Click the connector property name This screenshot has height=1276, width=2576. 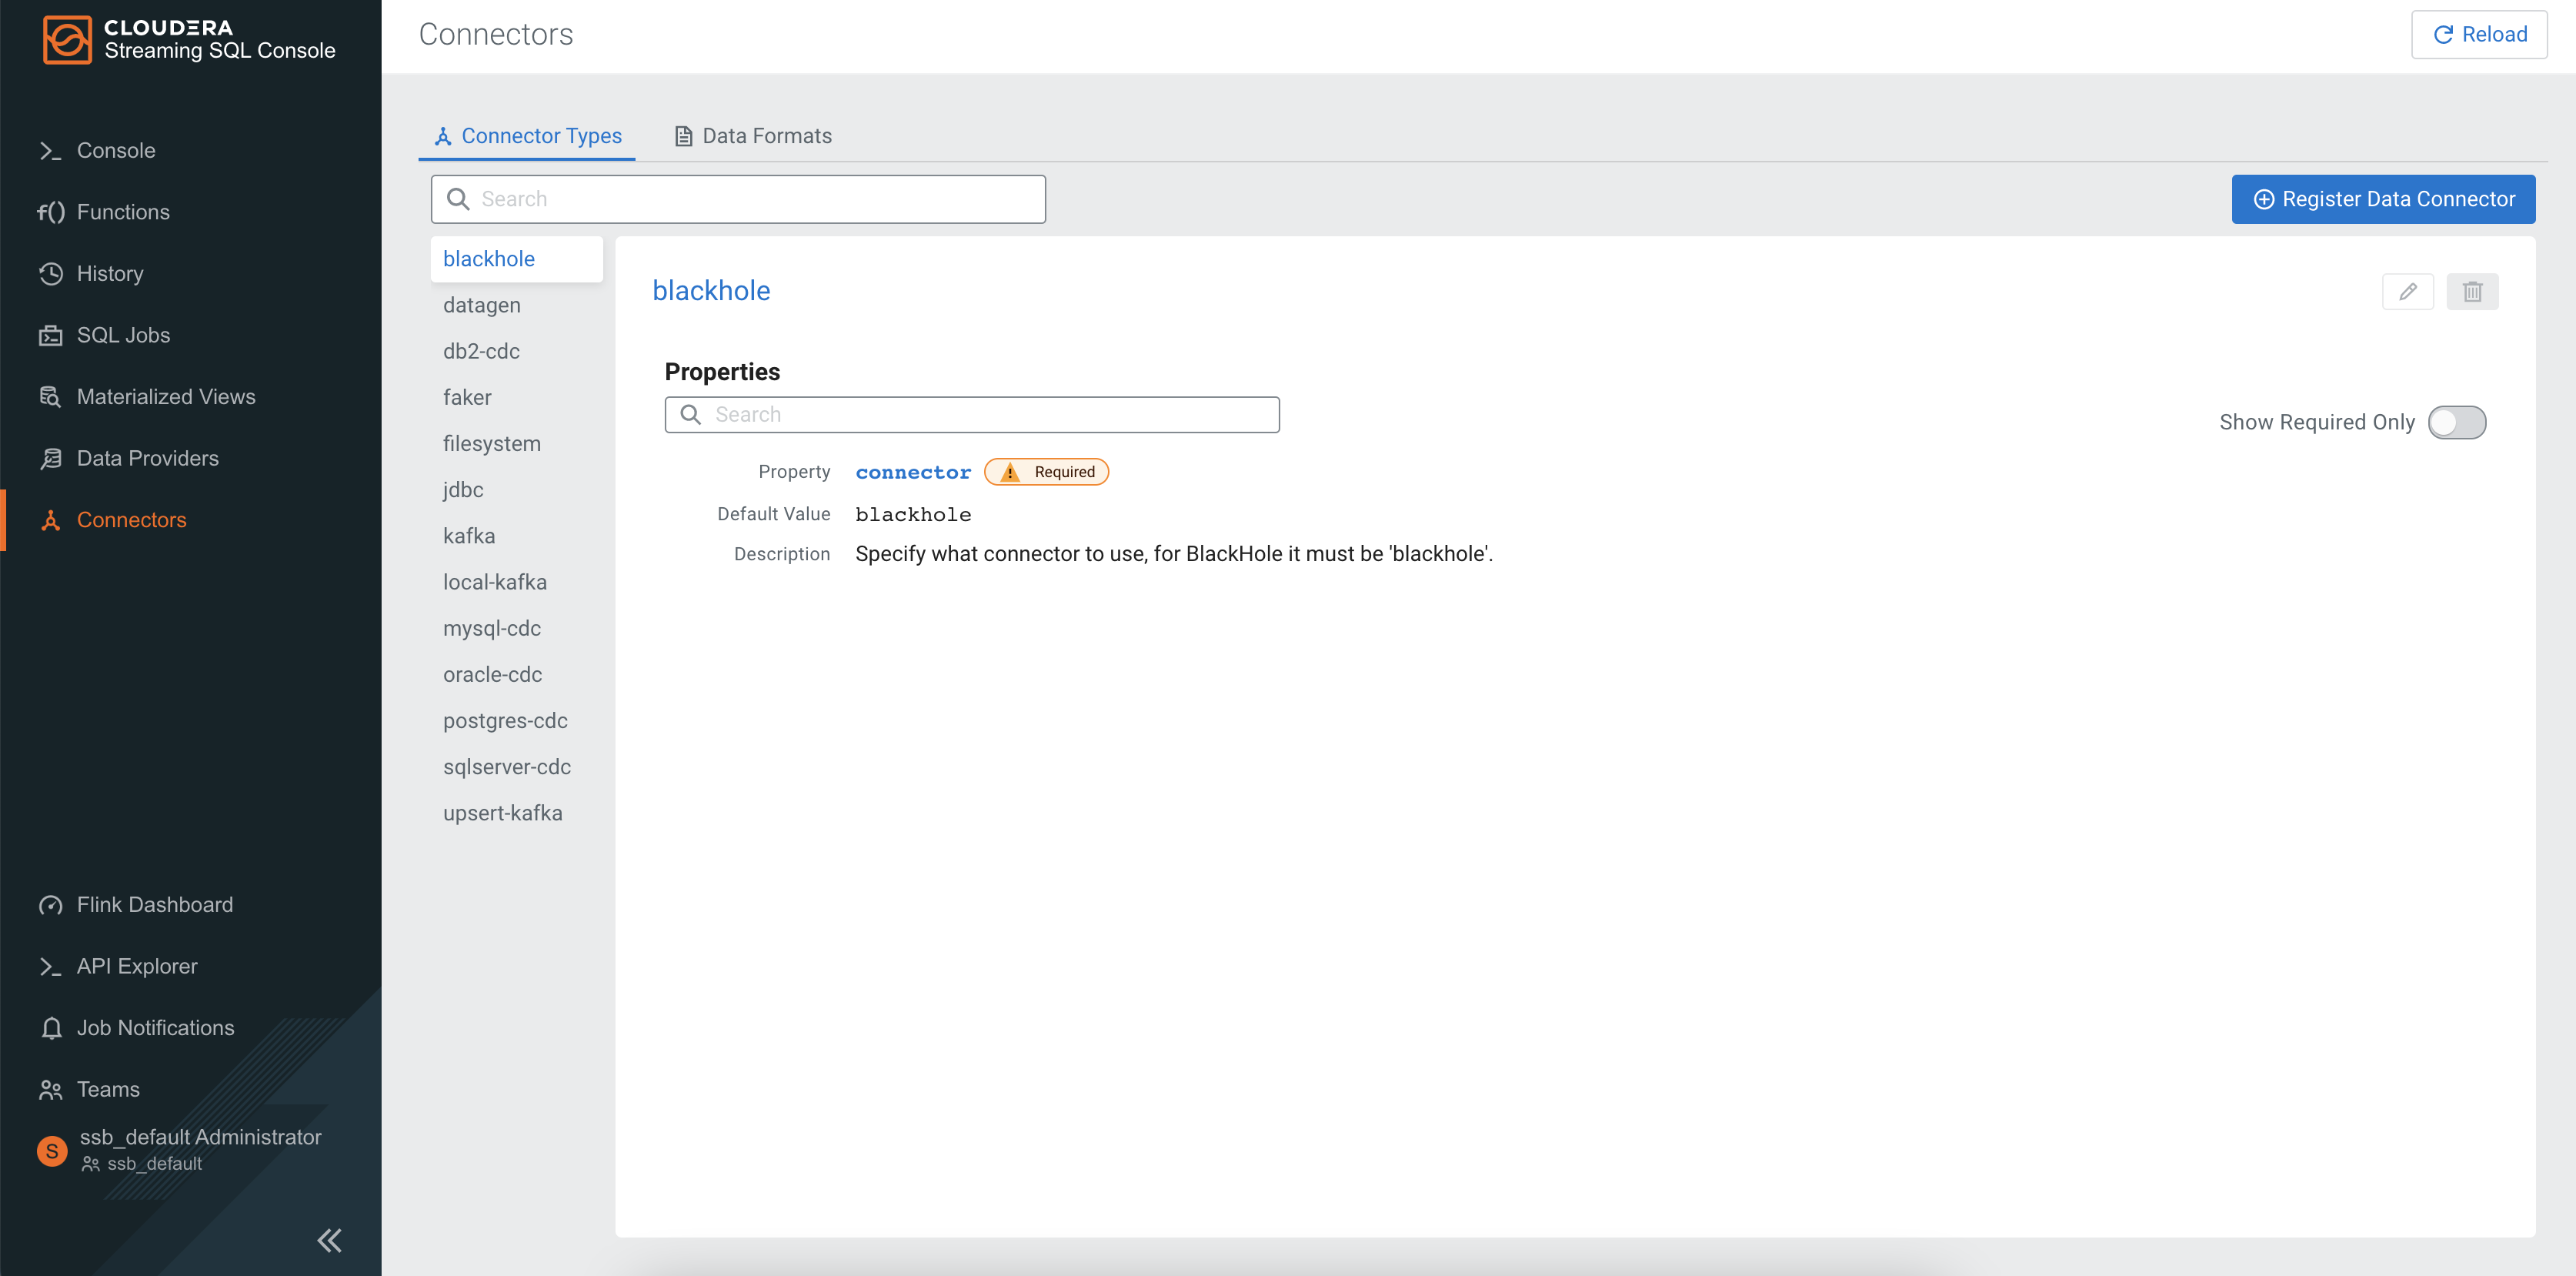click(x=913, y=472)
